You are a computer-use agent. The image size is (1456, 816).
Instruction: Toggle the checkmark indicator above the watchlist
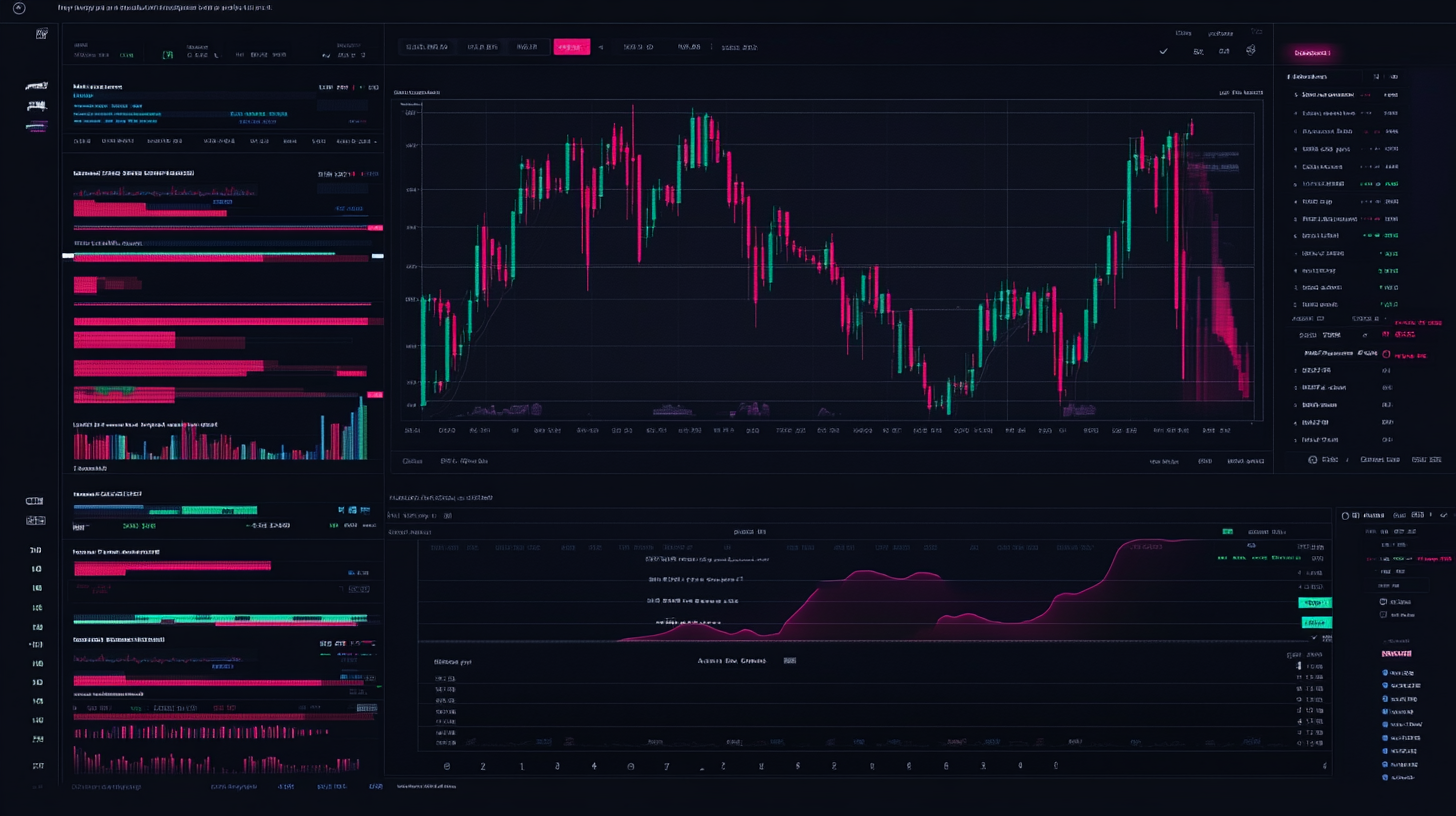[1163, 50]
